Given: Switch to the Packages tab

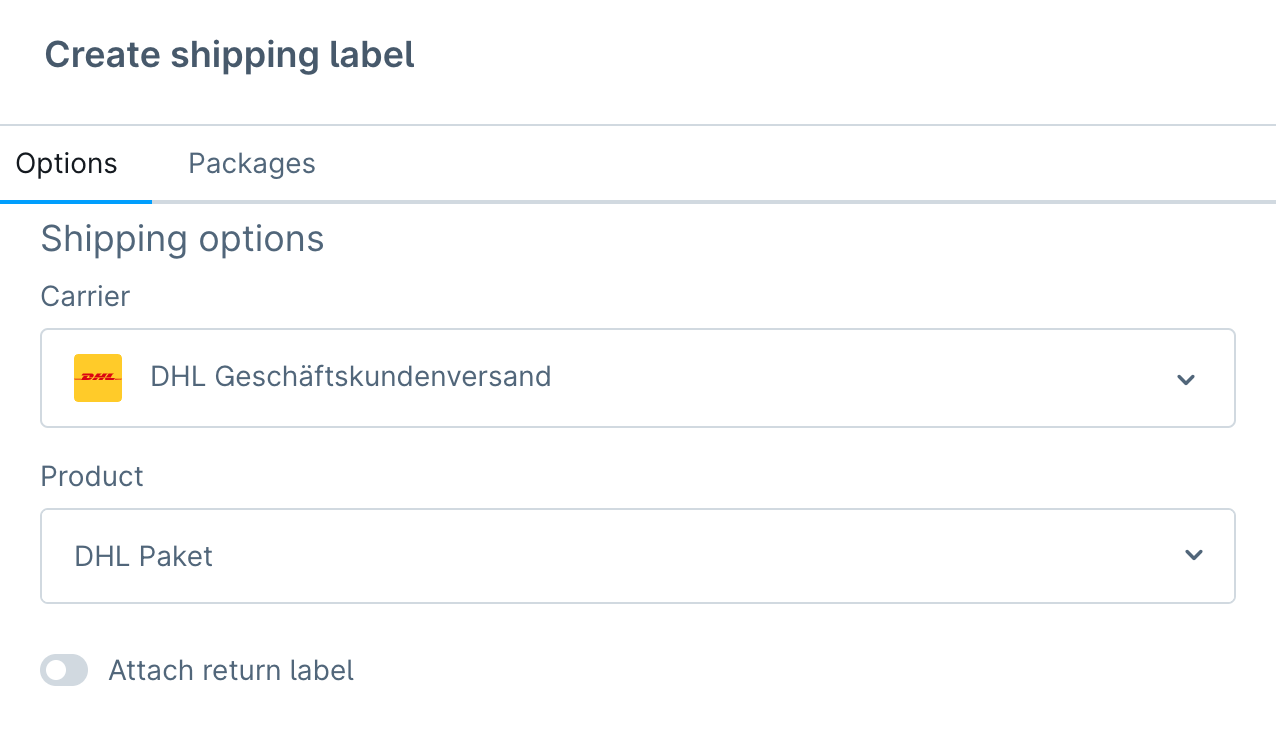Looking at the screenshot, I should [x=252, y=163].
